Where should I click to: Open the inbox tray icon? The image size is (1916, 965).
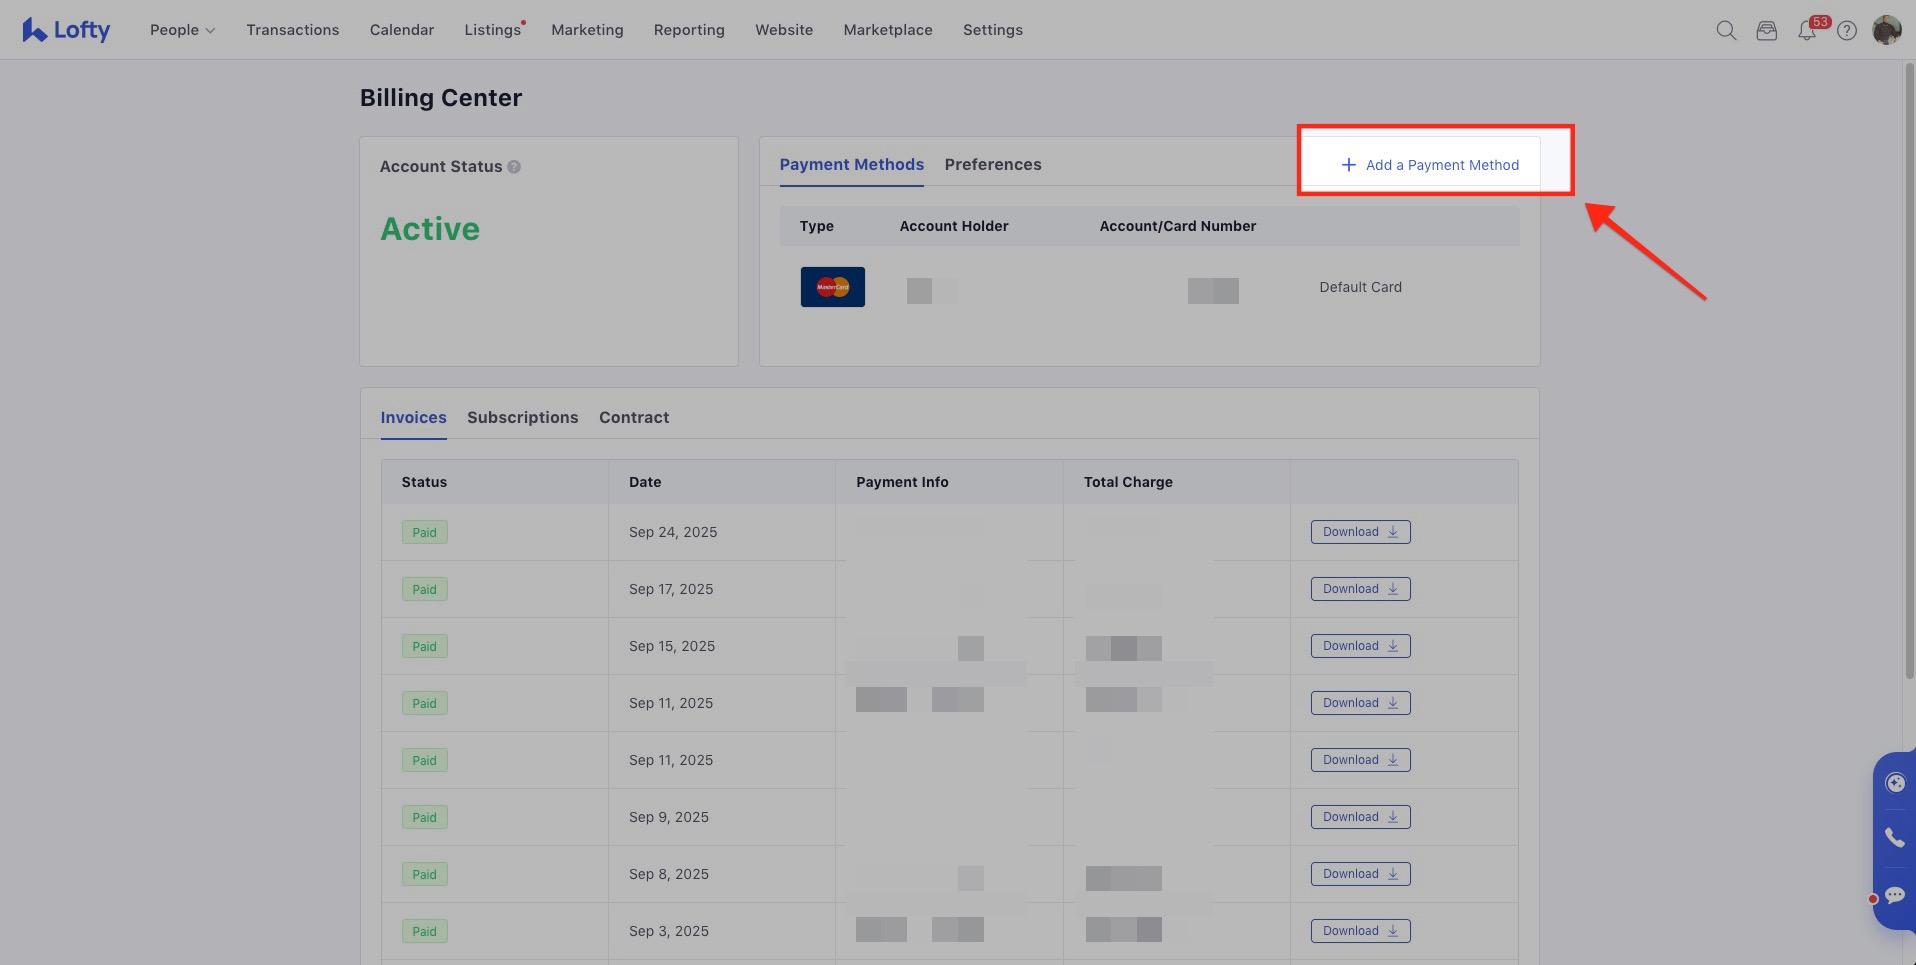click(x=1767, y=30)
